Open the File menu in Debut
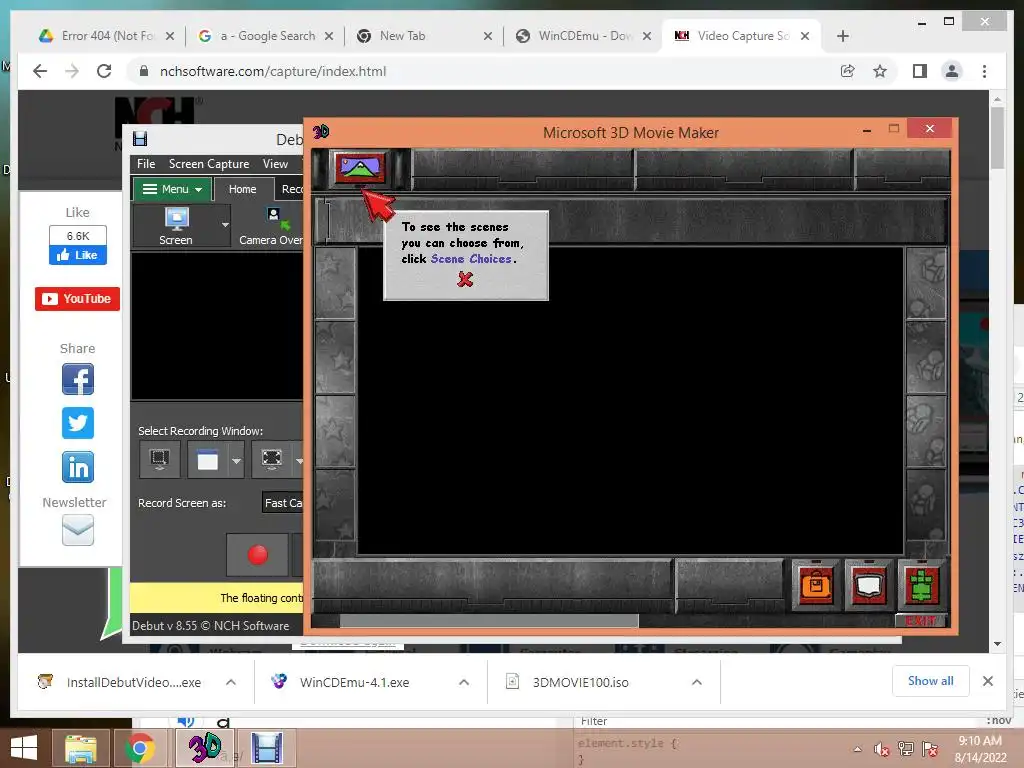 pos(146,164)
